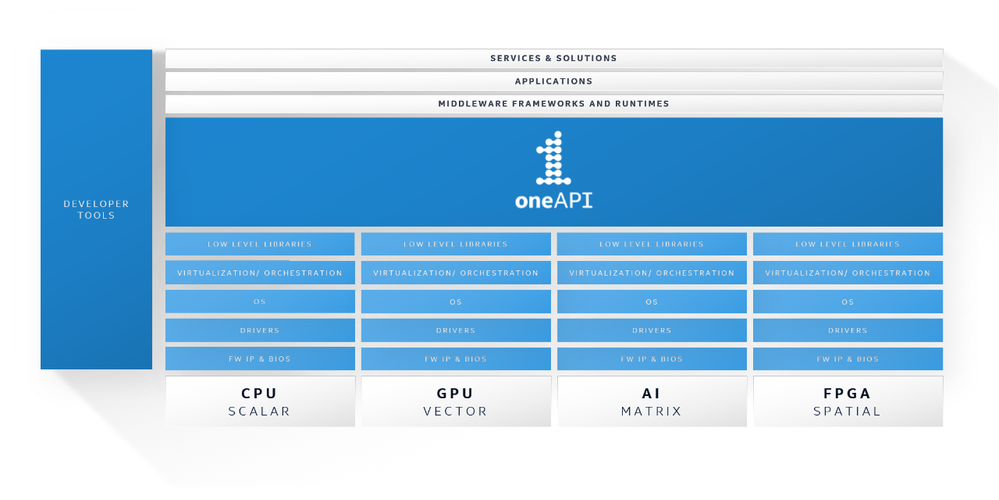Click the CPU Scalar hardware box
The height and width of the screenshot is (500, 999).
260,401
